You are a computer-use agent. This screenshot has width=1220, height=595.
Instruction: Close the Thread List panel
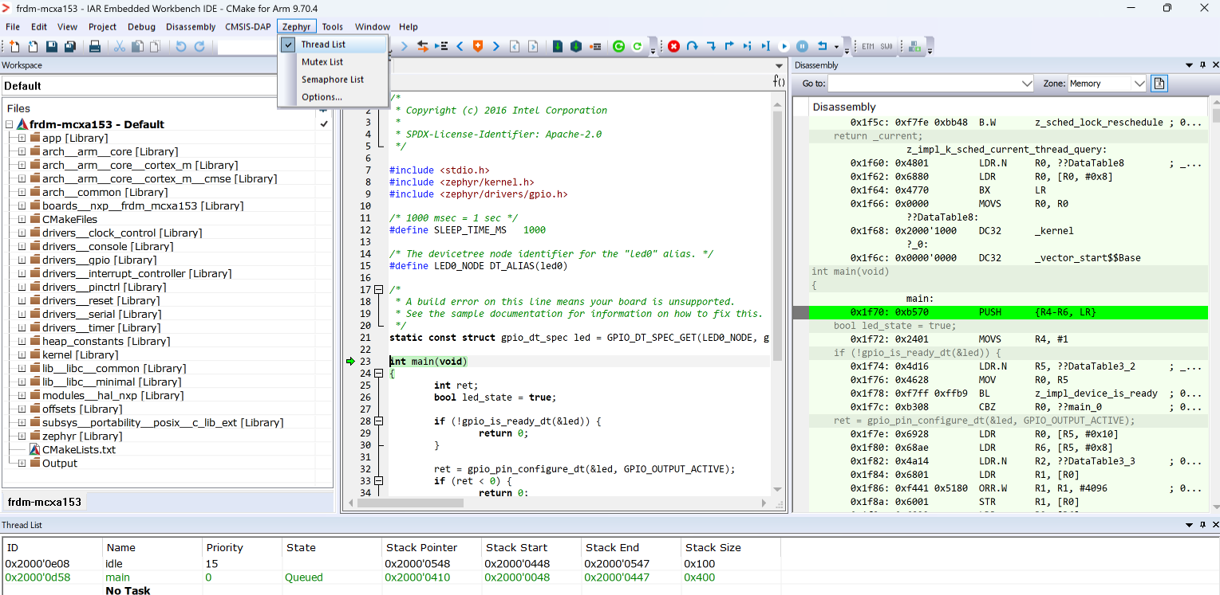(x=1215, y=524)
